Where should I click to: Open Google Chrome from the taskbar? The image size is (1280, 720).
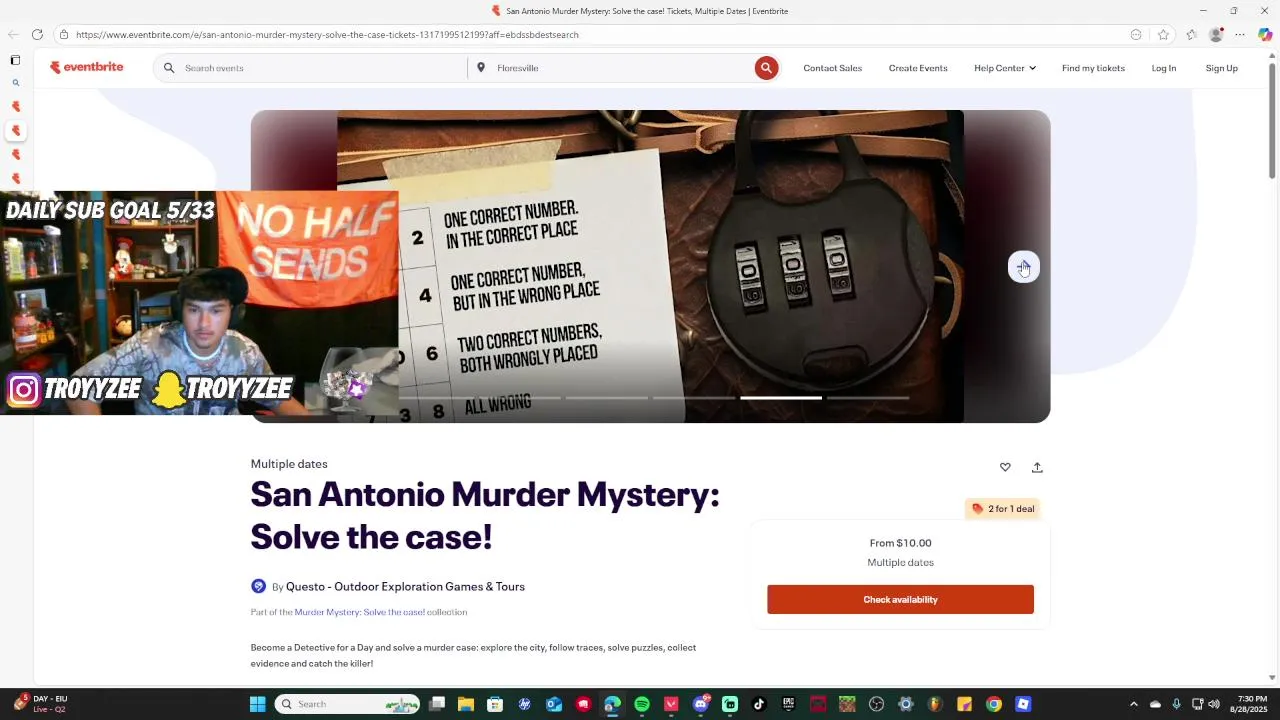click(994, 704)
